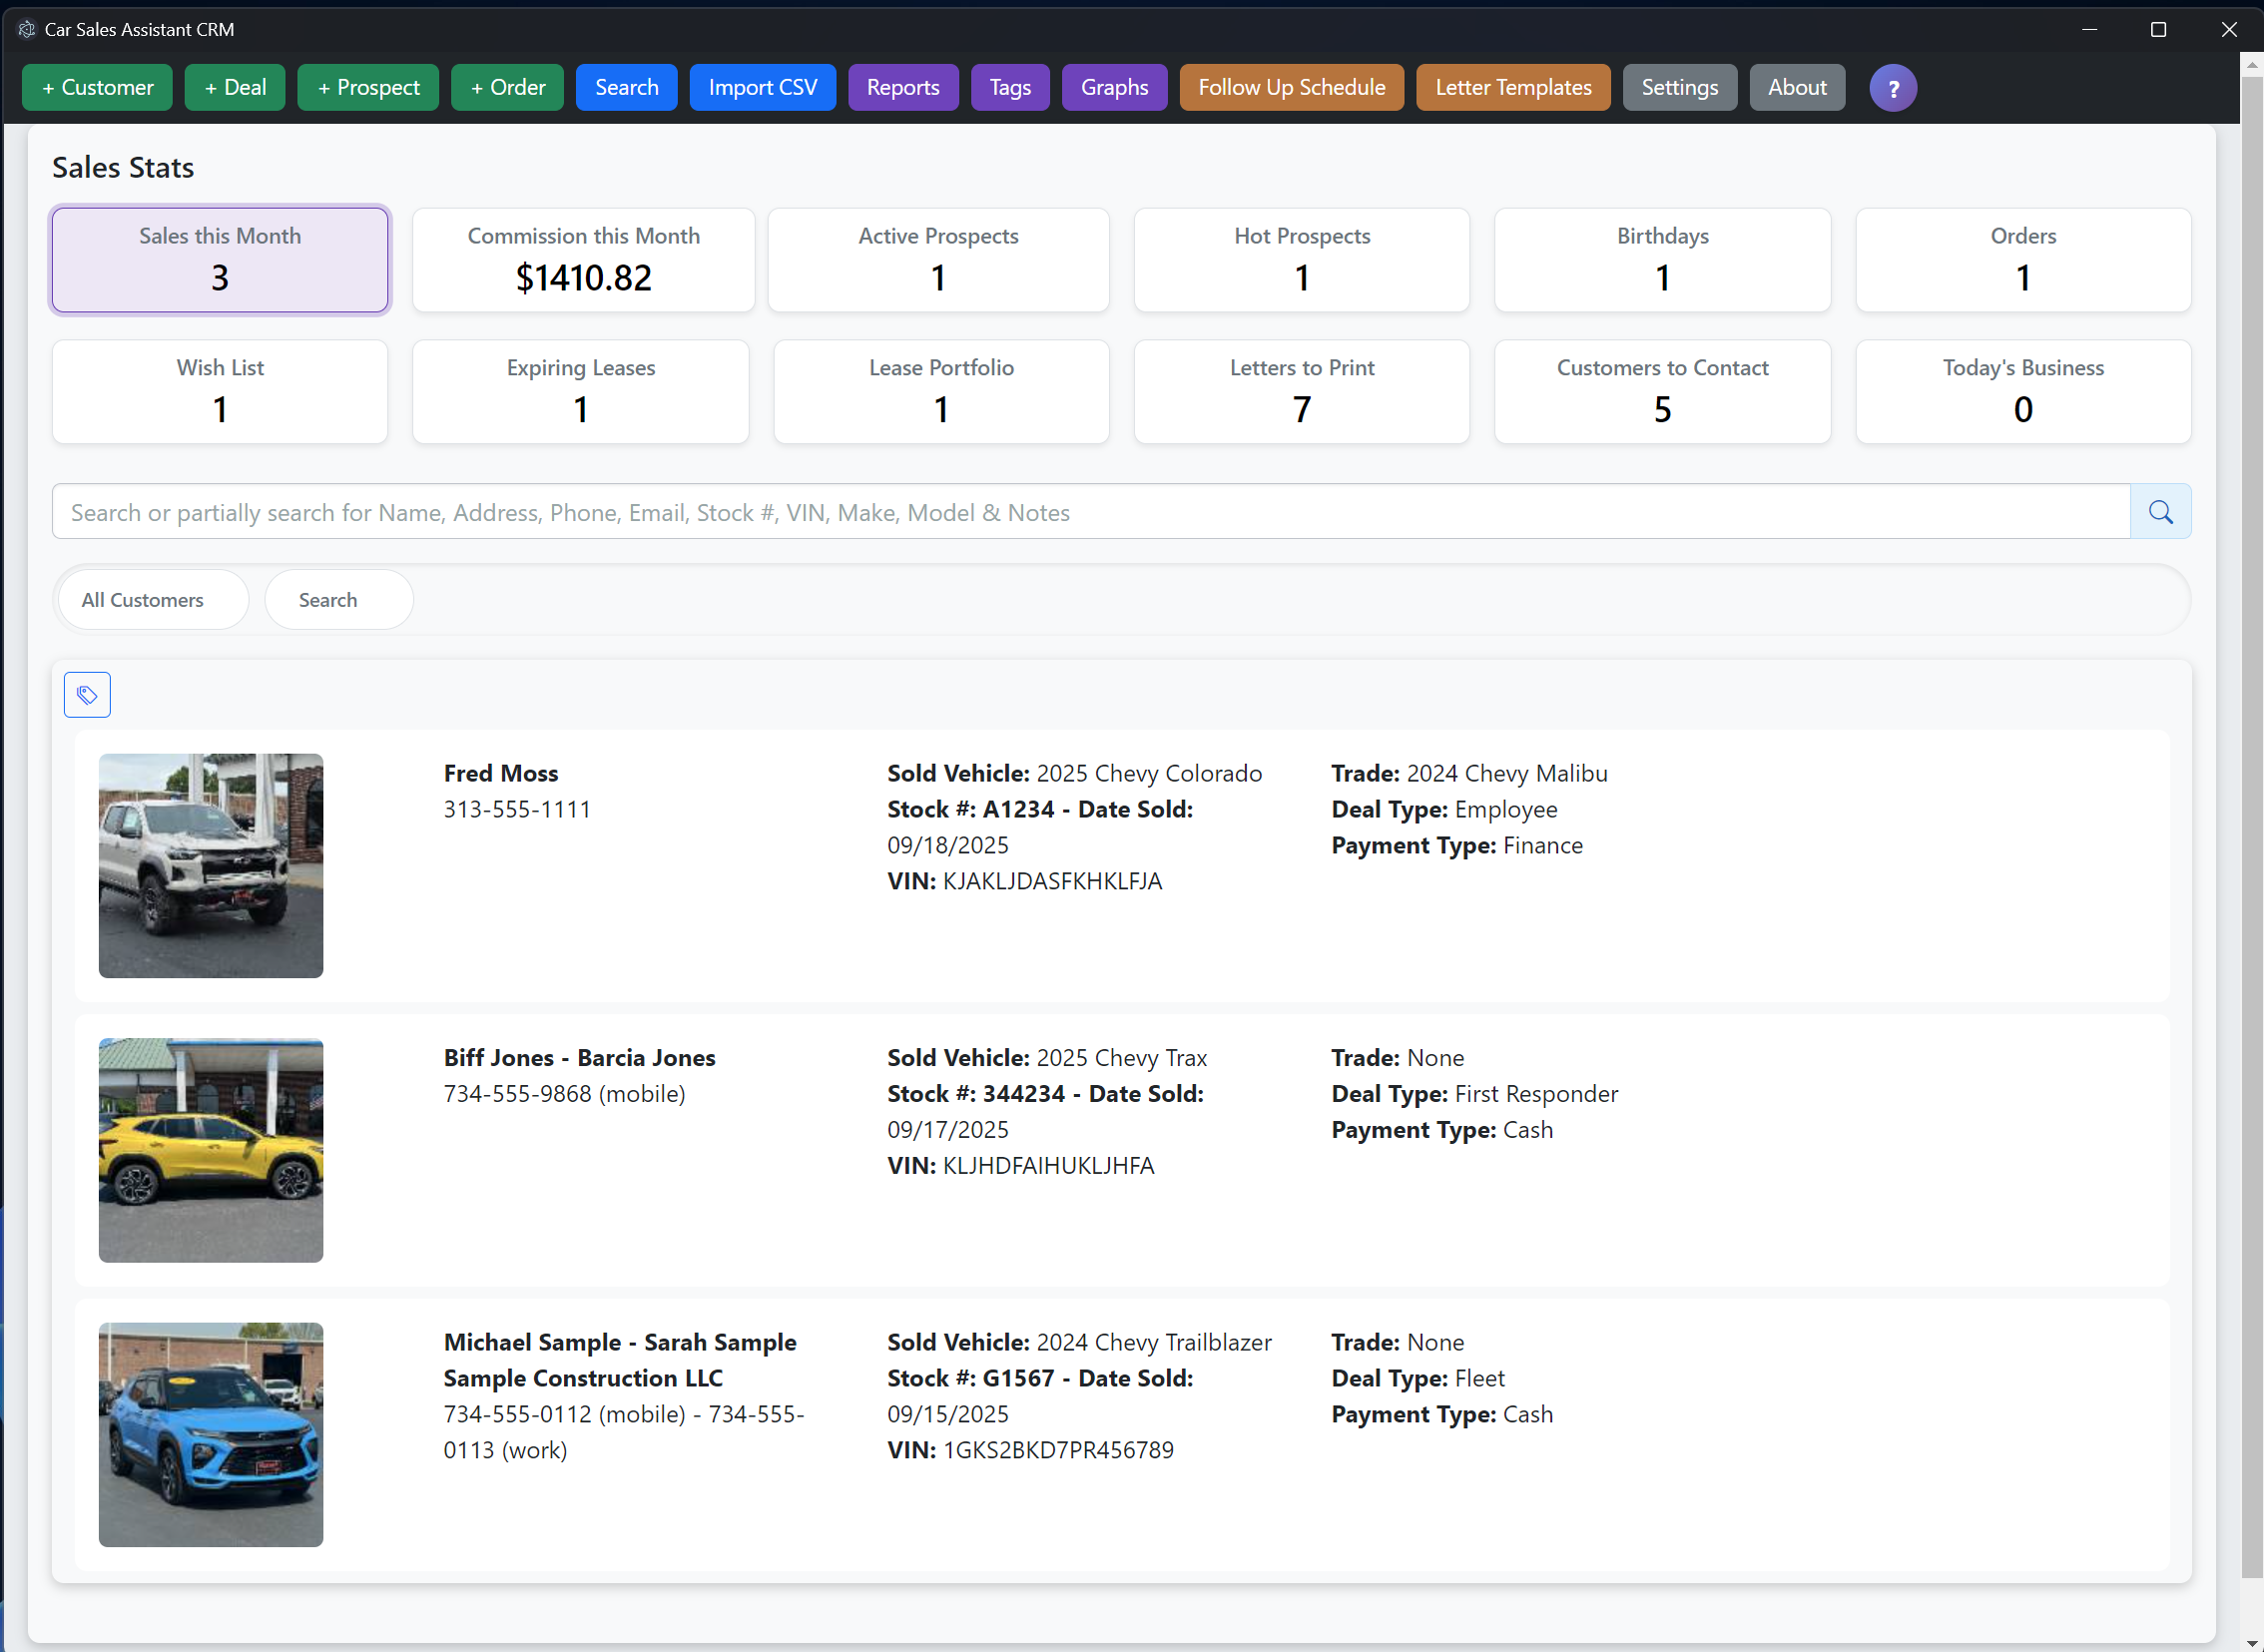The image size is (2264, 1652).
Task: Open the Customers to Contact card
Action: 1661,391
